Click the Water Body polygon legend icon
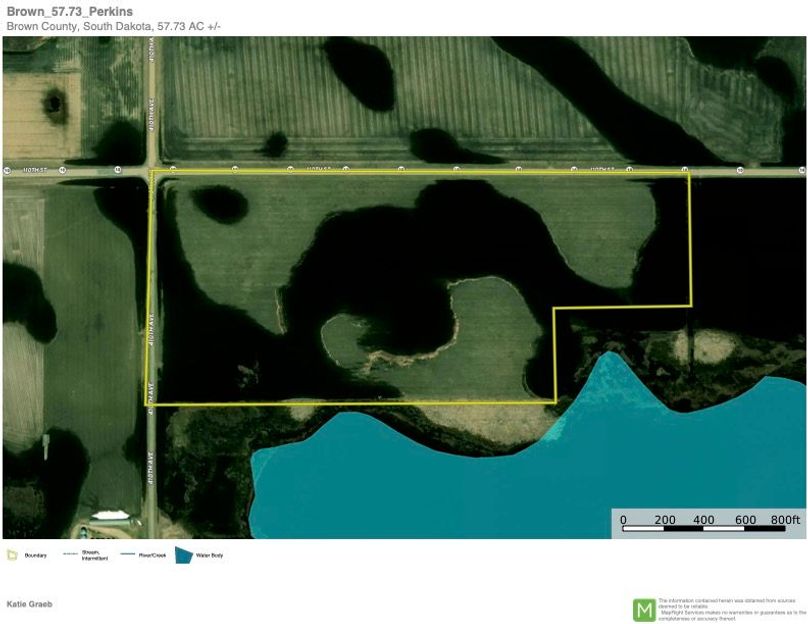This screenshot has height=624, width=808. [x=183, y=556]
